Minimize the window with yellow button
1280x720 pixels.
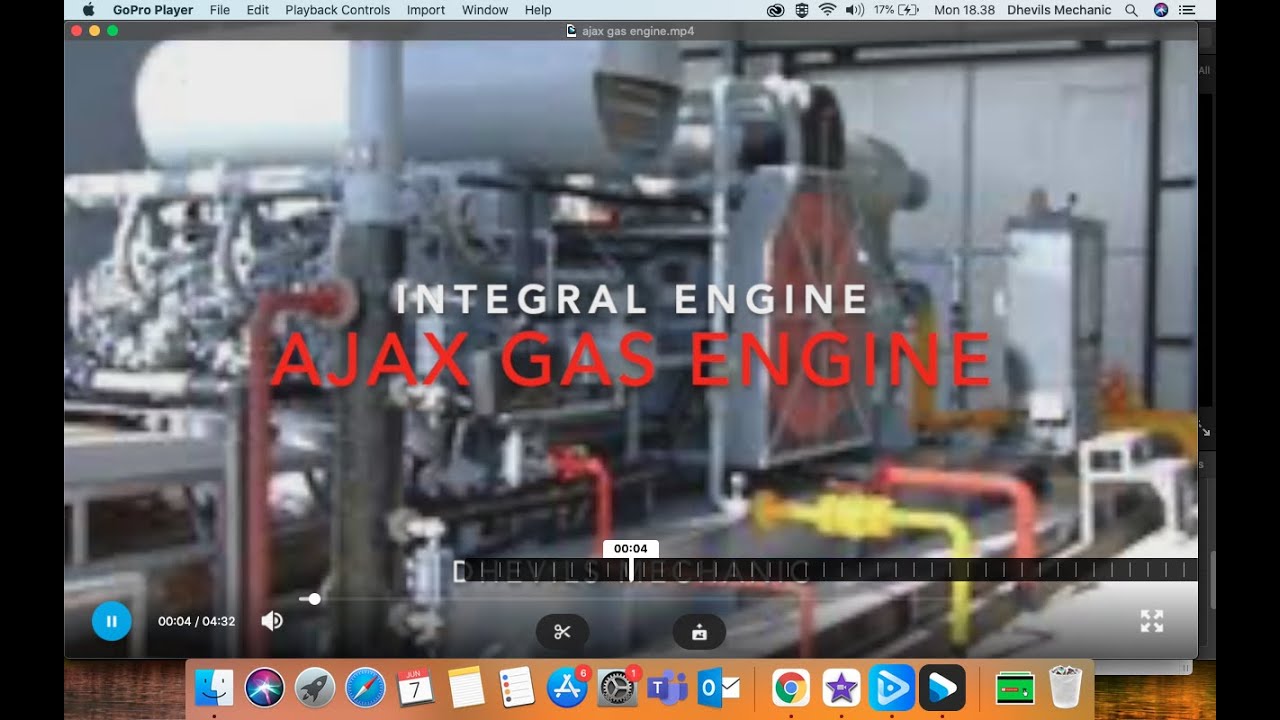point(95,31)
